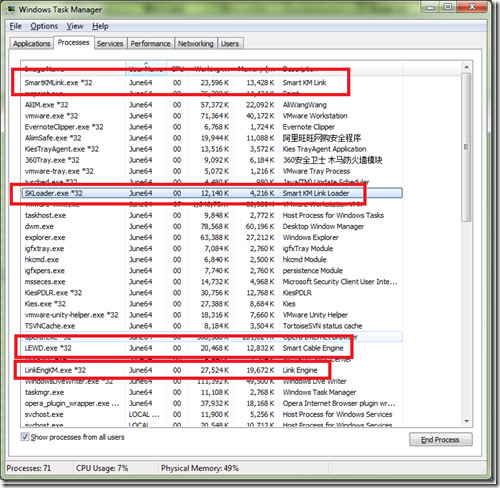Screen dimensions: 500x488
Task: Click the LOCAL user name of svchost.exe
Action: 144,414
